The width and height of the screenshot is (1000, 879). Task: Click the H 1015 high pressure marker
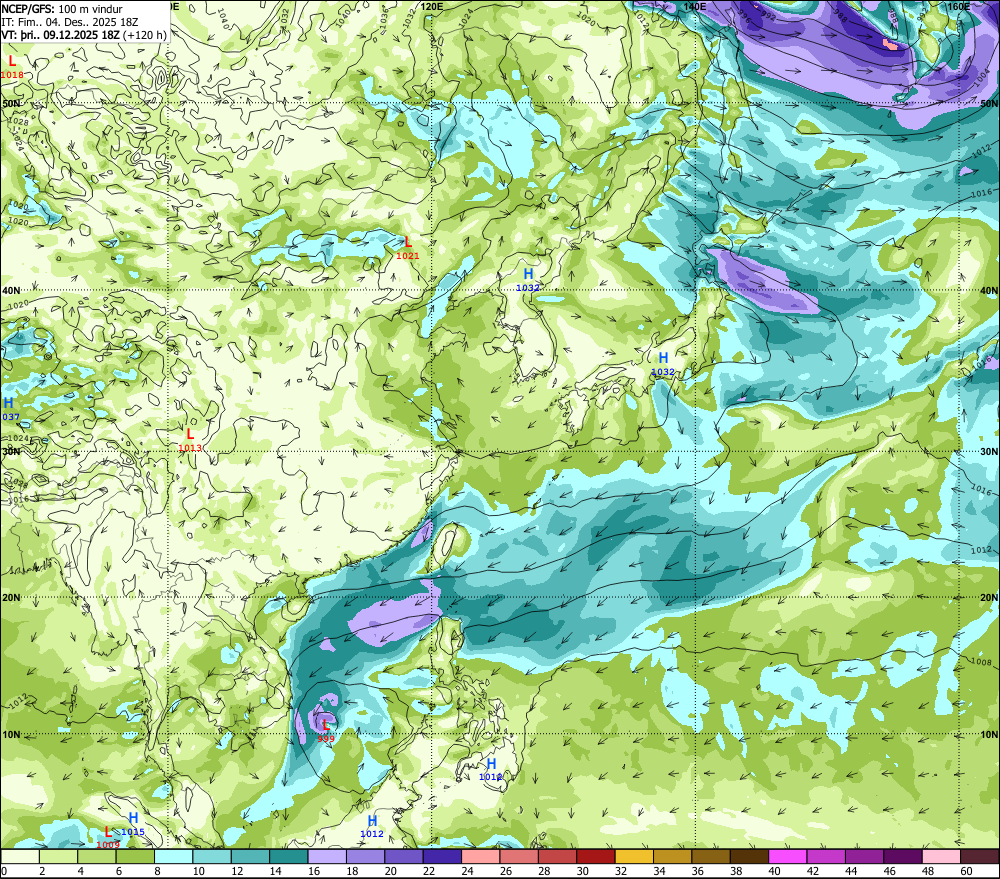pyautogui.click(x=133, y=824)
